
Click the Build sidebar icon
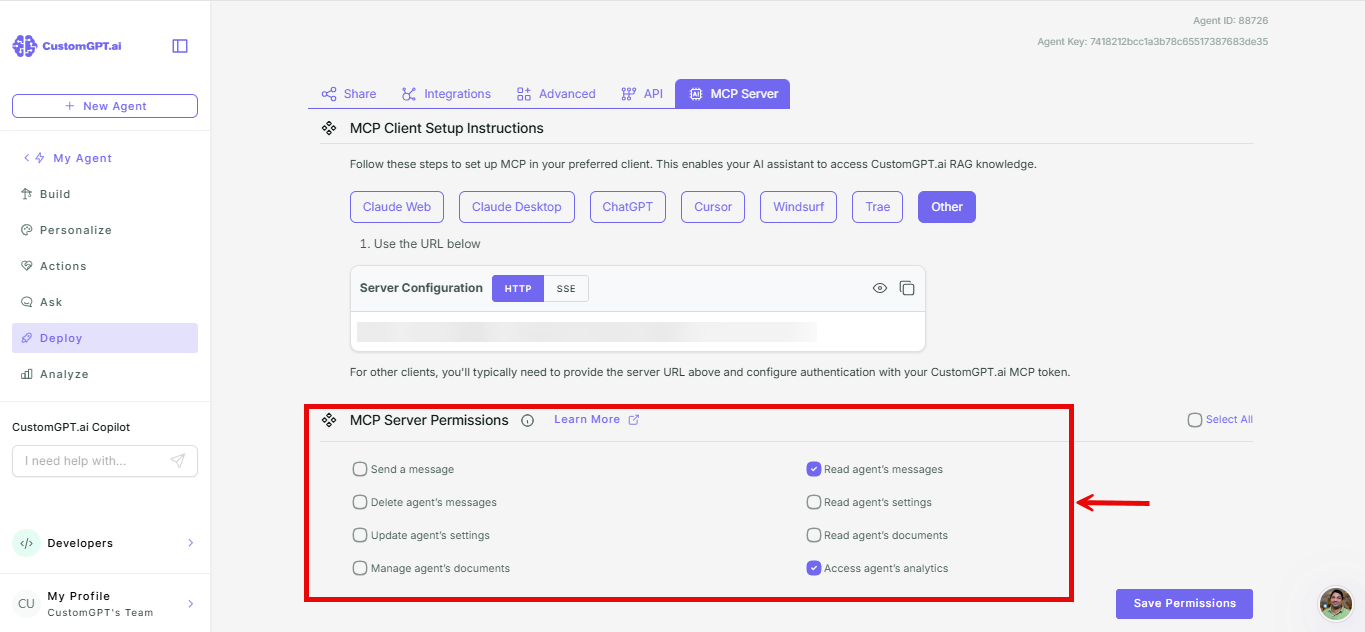click(27, 194)
